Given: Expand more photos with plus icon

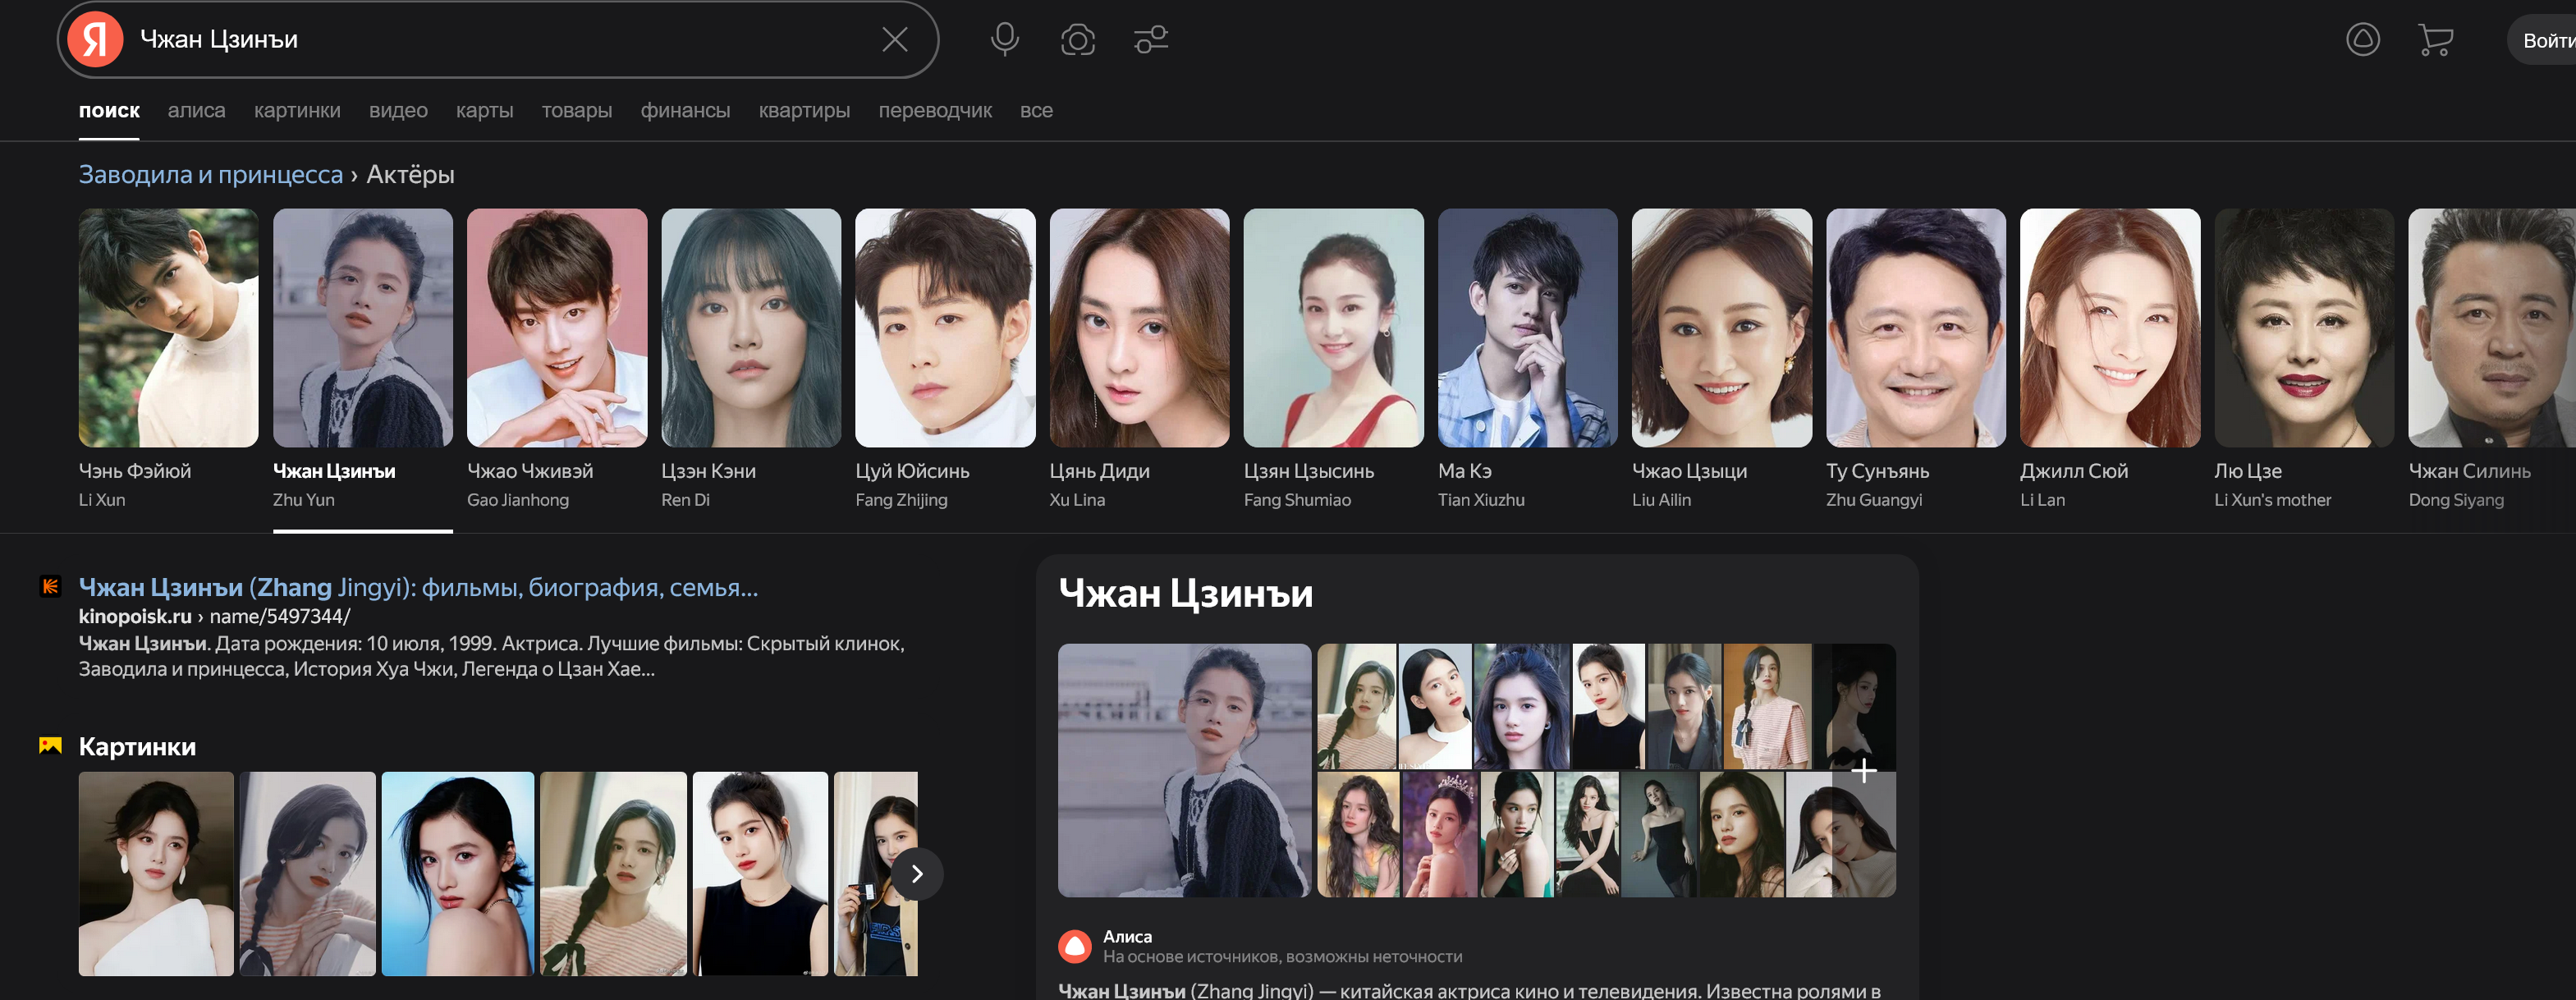Looking at the screenshot, I should click(x=1863, y=771).
